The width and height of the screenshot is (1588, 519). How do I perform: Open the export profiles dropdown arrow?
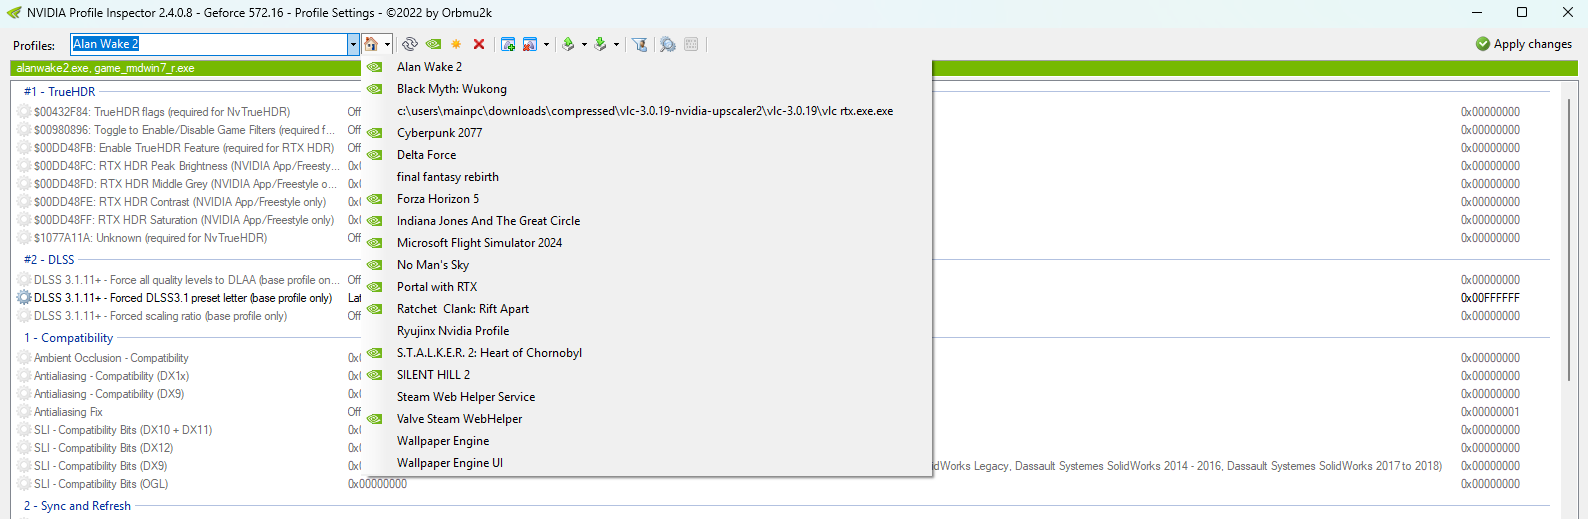coord(584,45)
